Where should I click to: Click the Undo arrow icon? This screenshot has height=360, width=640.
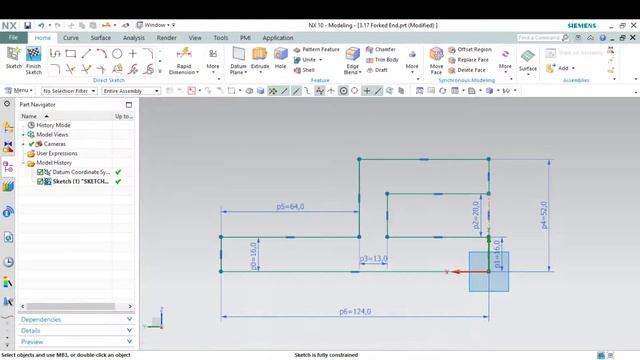41,25
